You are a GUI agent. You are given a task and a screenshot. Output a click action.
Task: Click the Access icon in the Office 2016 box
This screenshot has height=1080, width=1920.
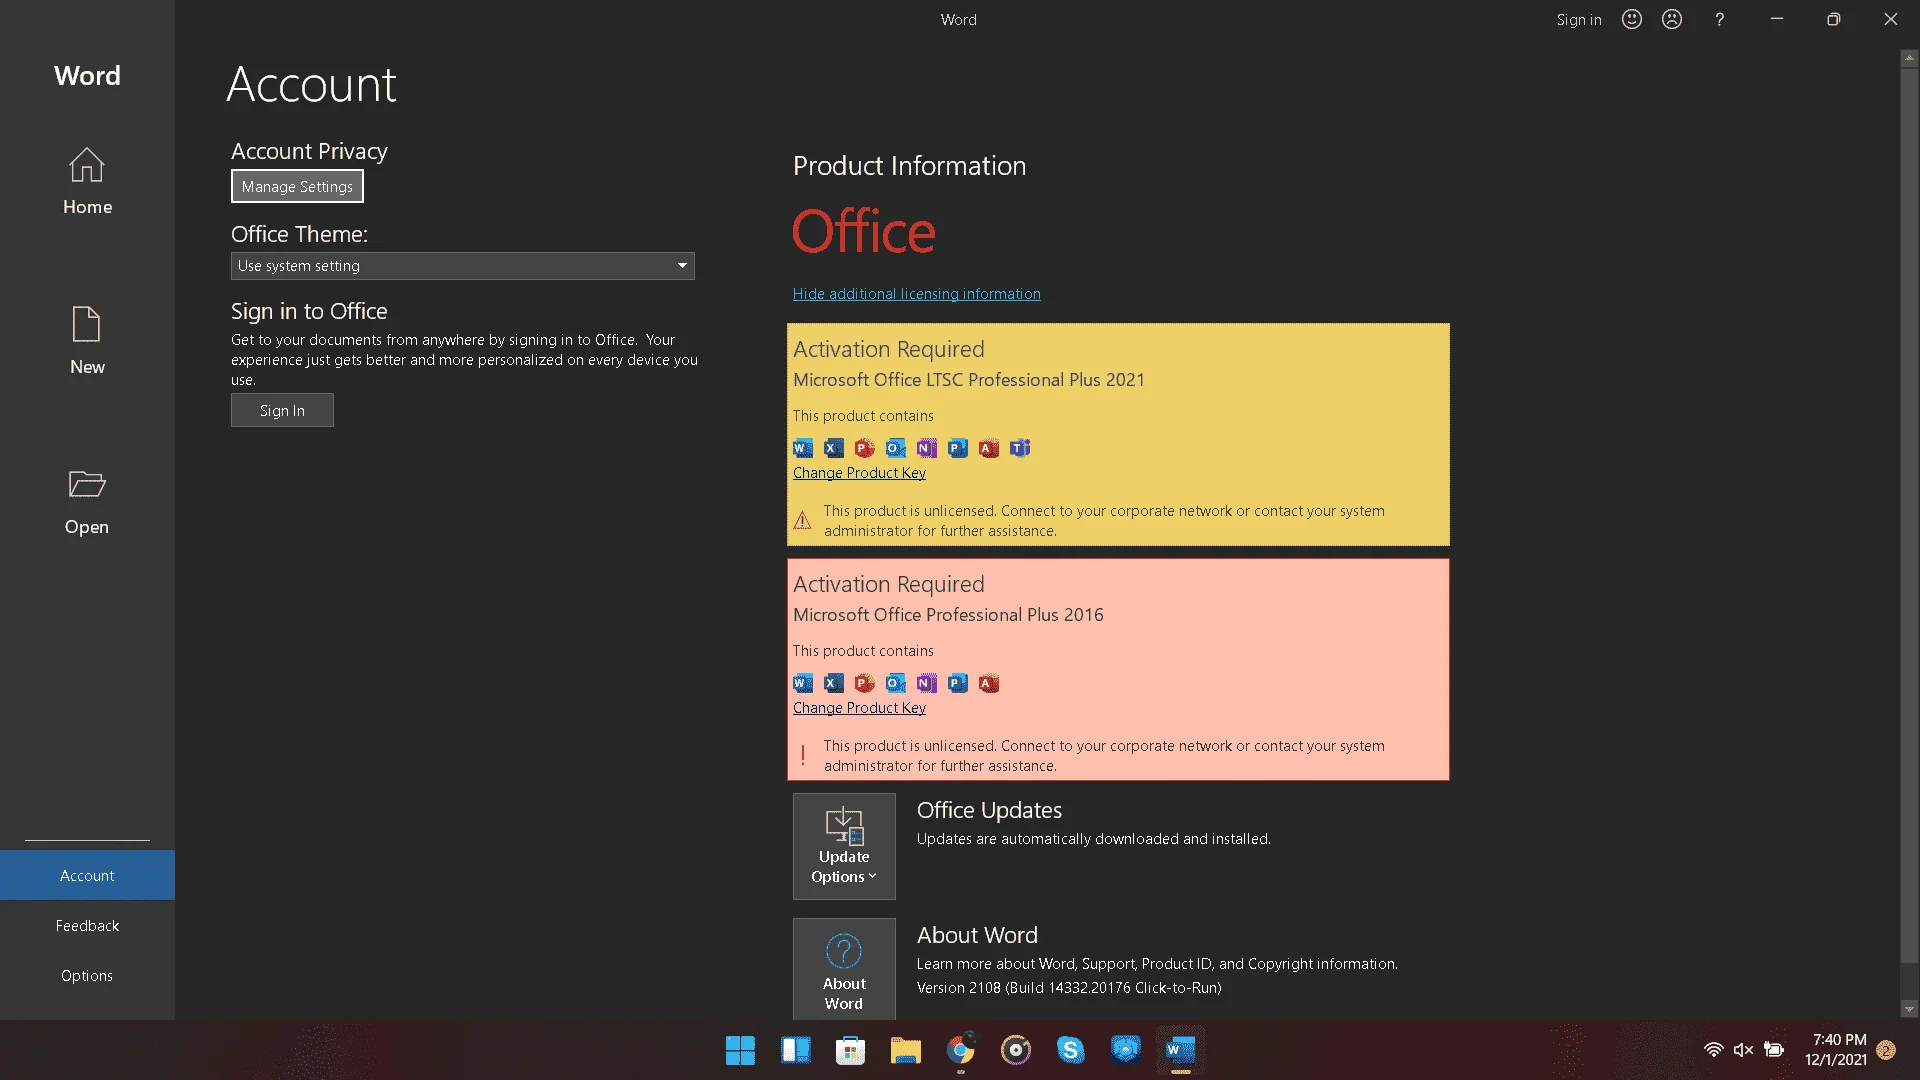coord(989,683)
